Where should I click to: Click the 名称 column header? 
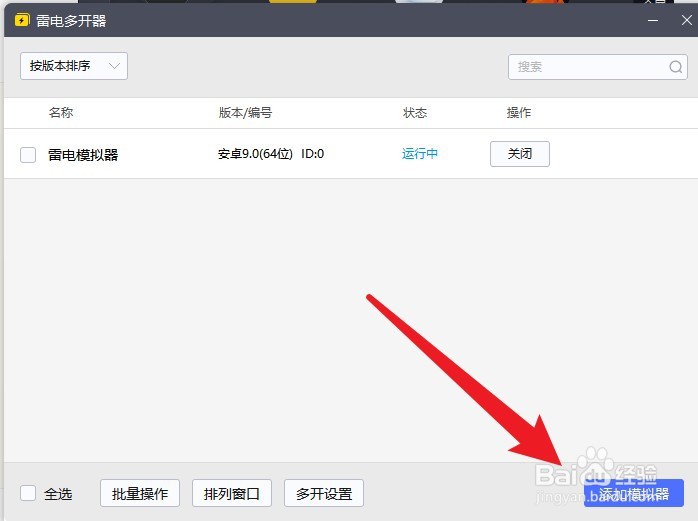(61, 113)
